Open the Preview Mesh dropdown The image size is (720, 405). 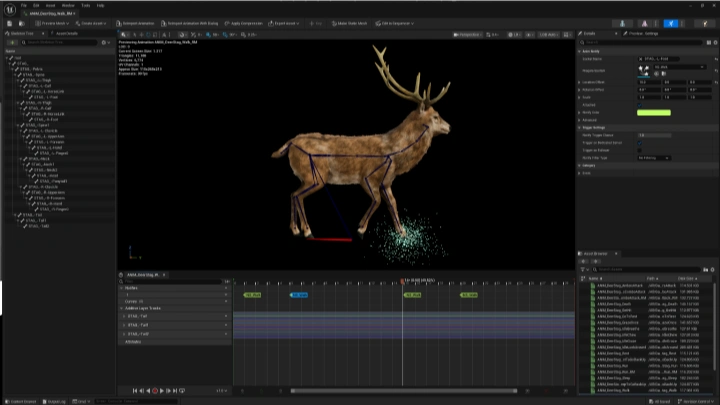[x=52, y=23]
